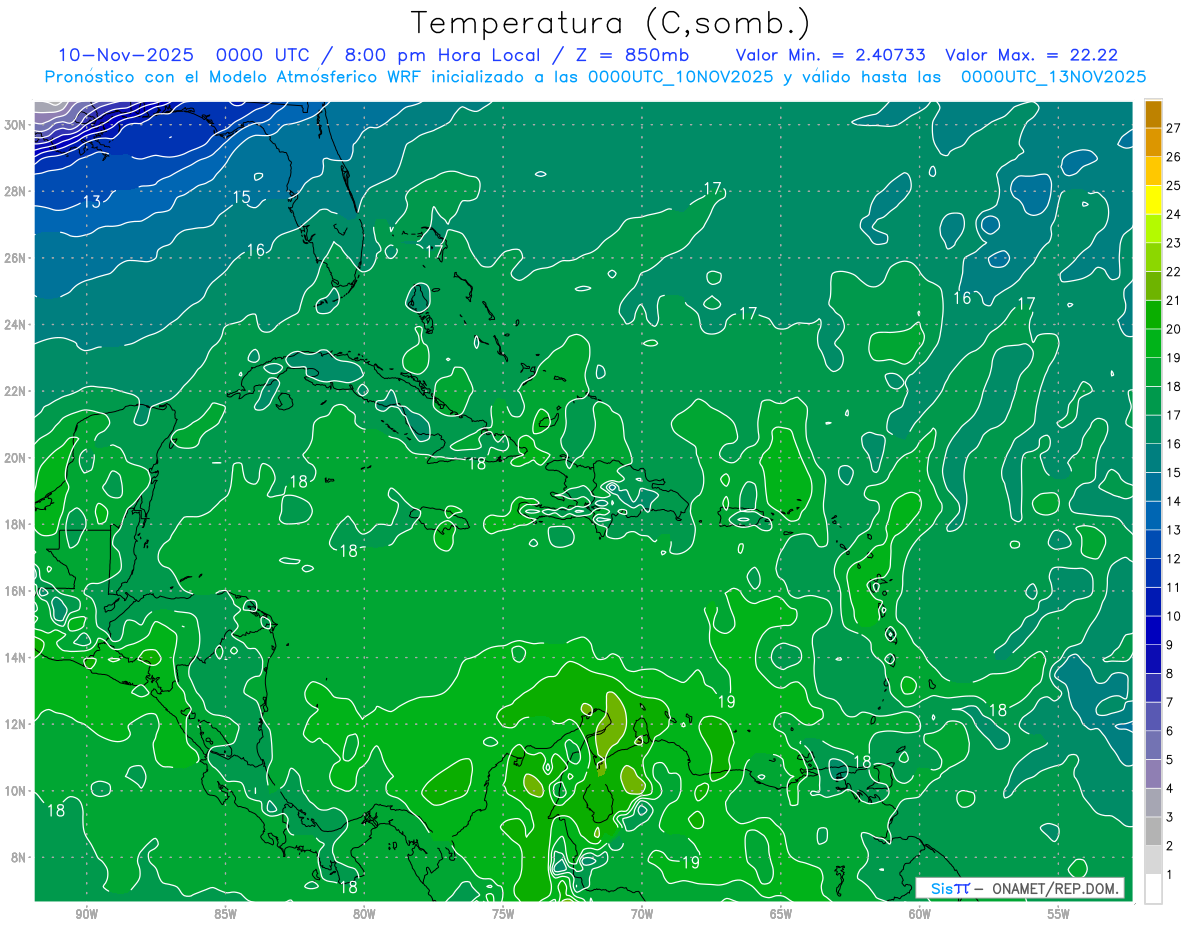Click the longitude axis label "85W"
The width and height of the screenshot is (1200, 927).
coord(226,914)
